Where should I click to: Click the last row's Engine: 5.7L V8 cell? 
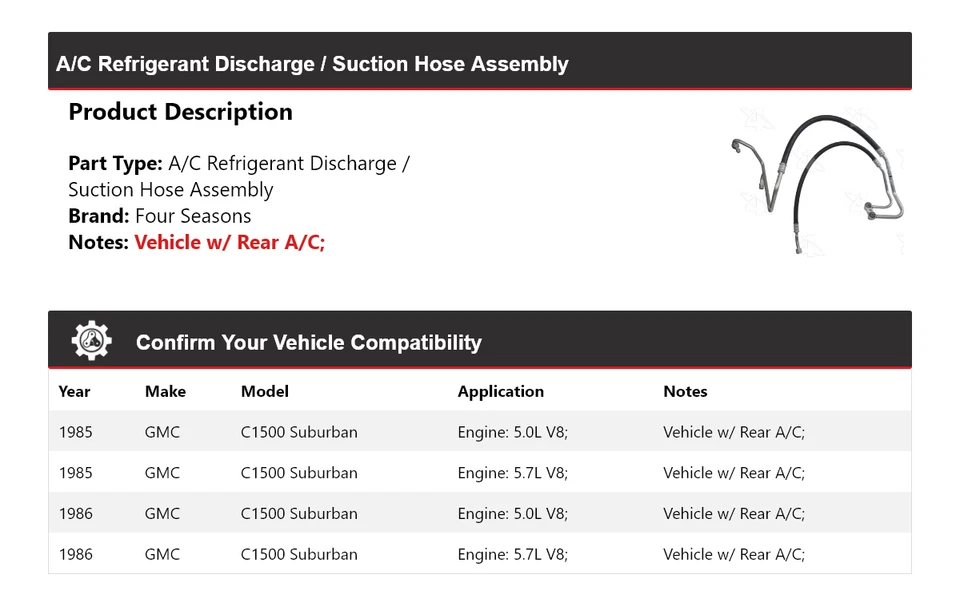pos(512,554)
